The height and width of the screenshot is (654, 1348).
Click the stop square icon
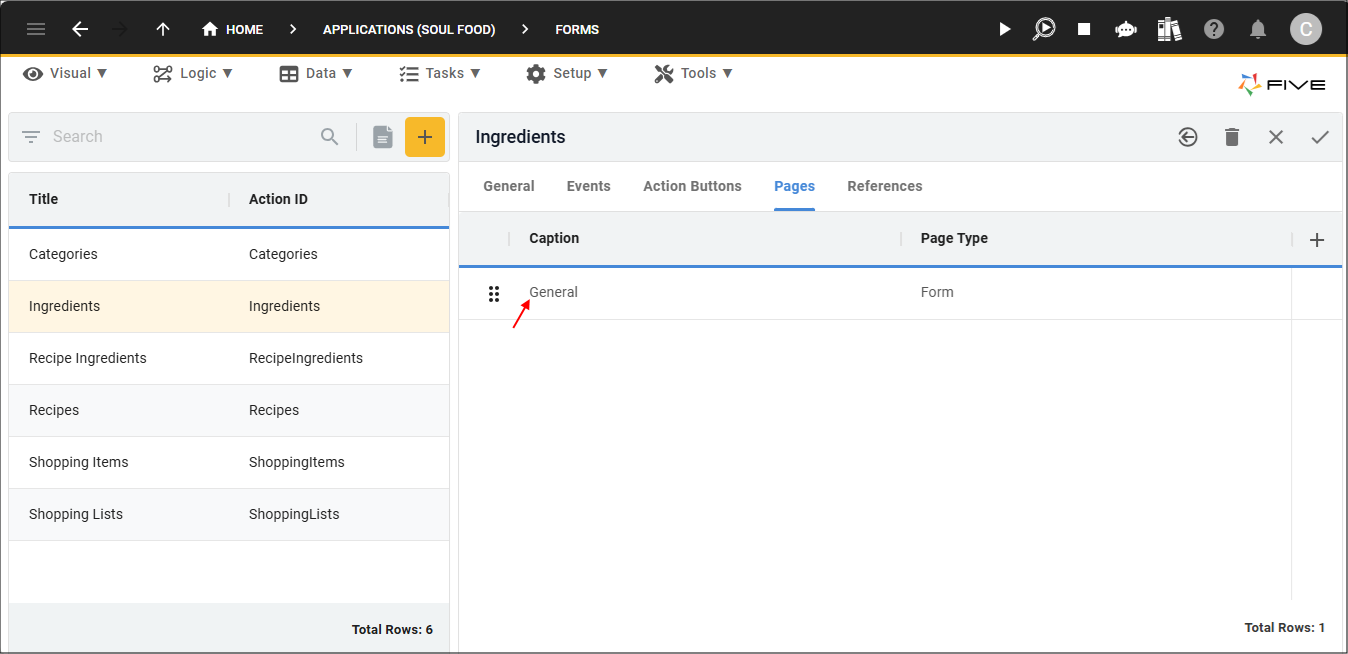(x=1084, y=29)
